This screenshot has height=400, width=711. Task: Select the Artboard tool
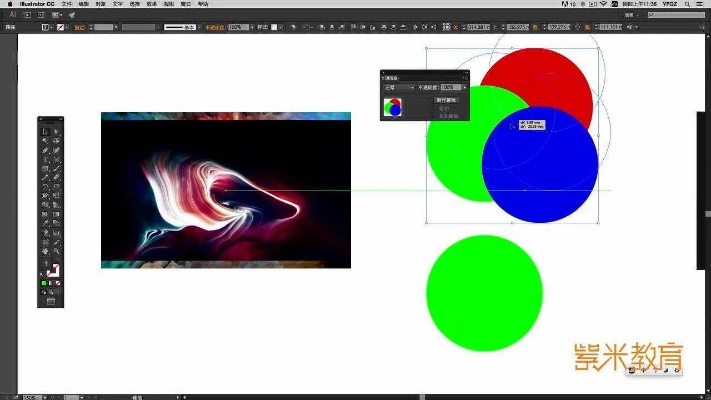pyautogui.click(x=45, y=242)
